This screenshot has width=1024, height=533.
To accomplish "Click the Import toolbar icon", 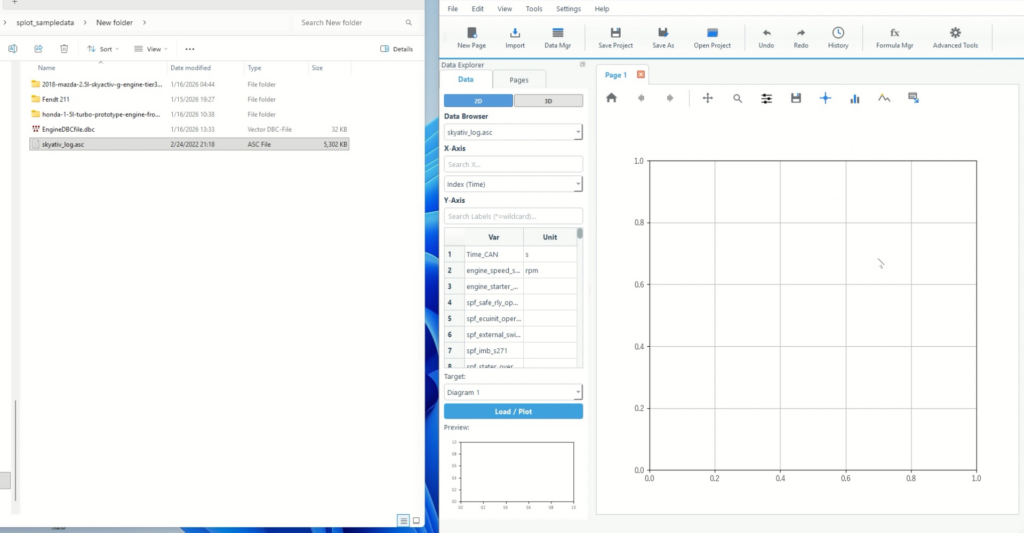I will [x=514, y=37].
